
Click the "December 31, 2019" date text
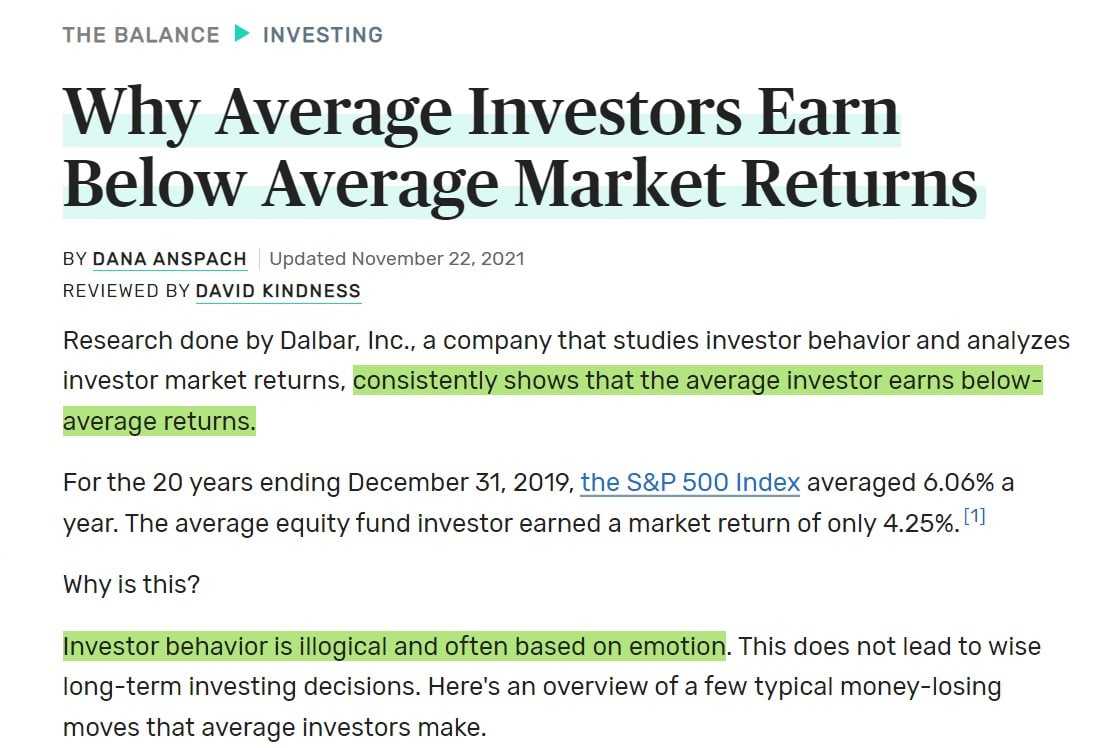pyautogui.click(x=459, y=483)
